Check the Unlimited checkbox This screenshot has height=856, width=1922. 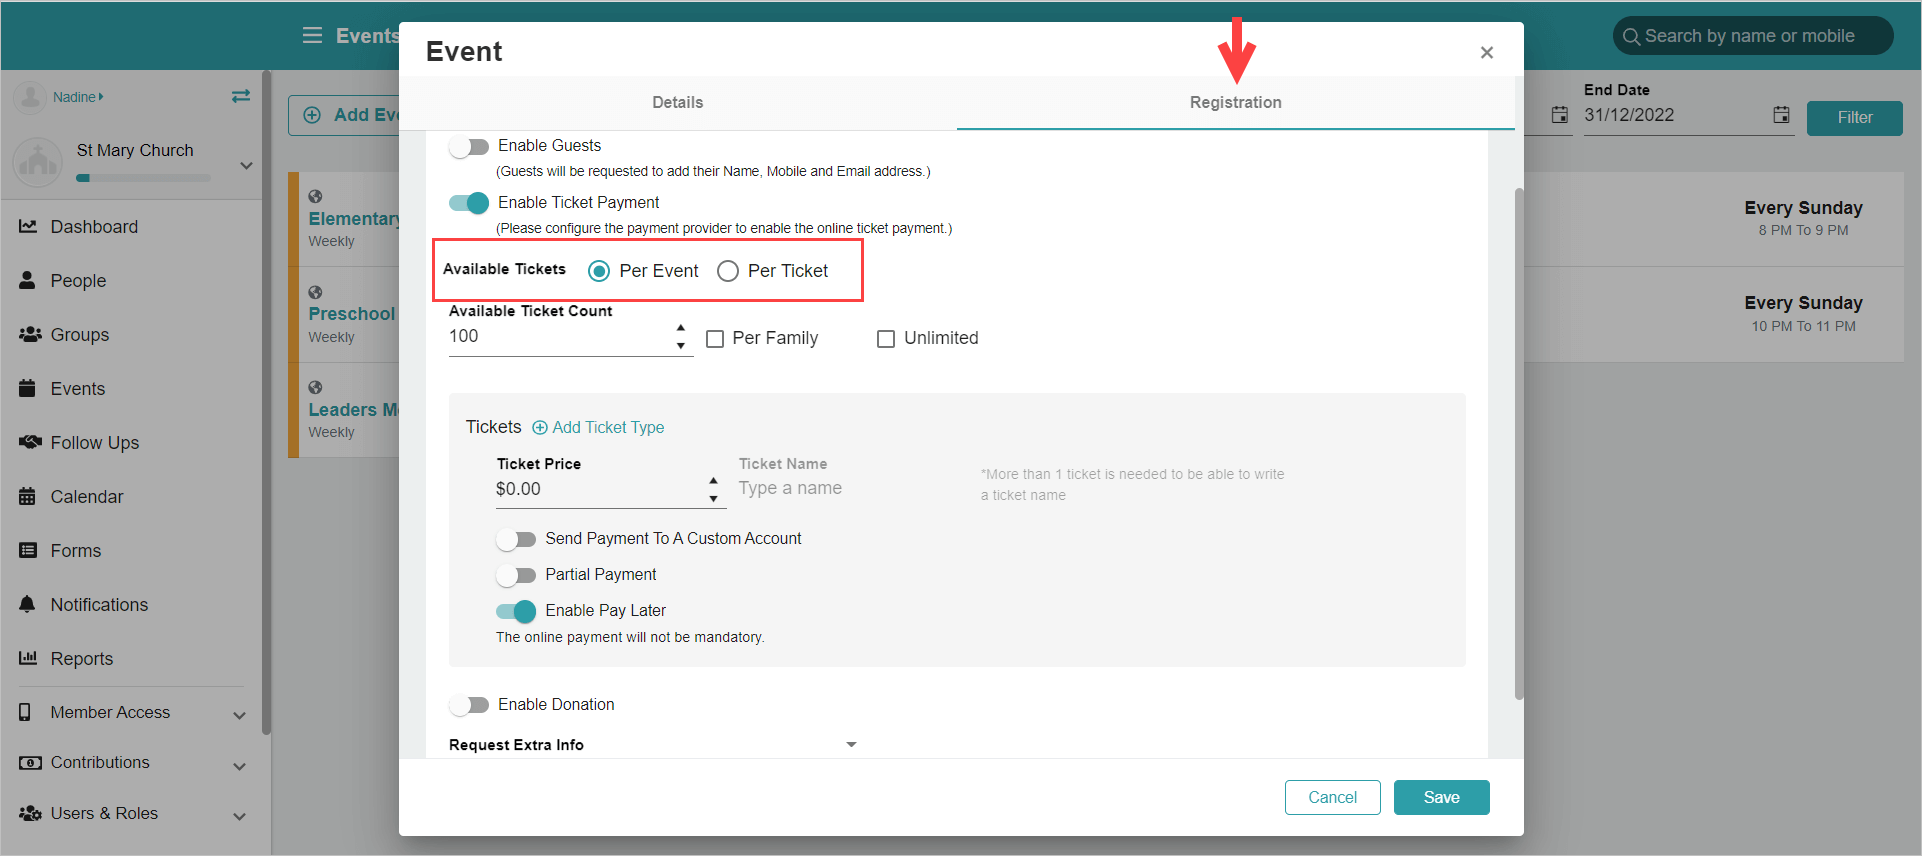point(886,339)
